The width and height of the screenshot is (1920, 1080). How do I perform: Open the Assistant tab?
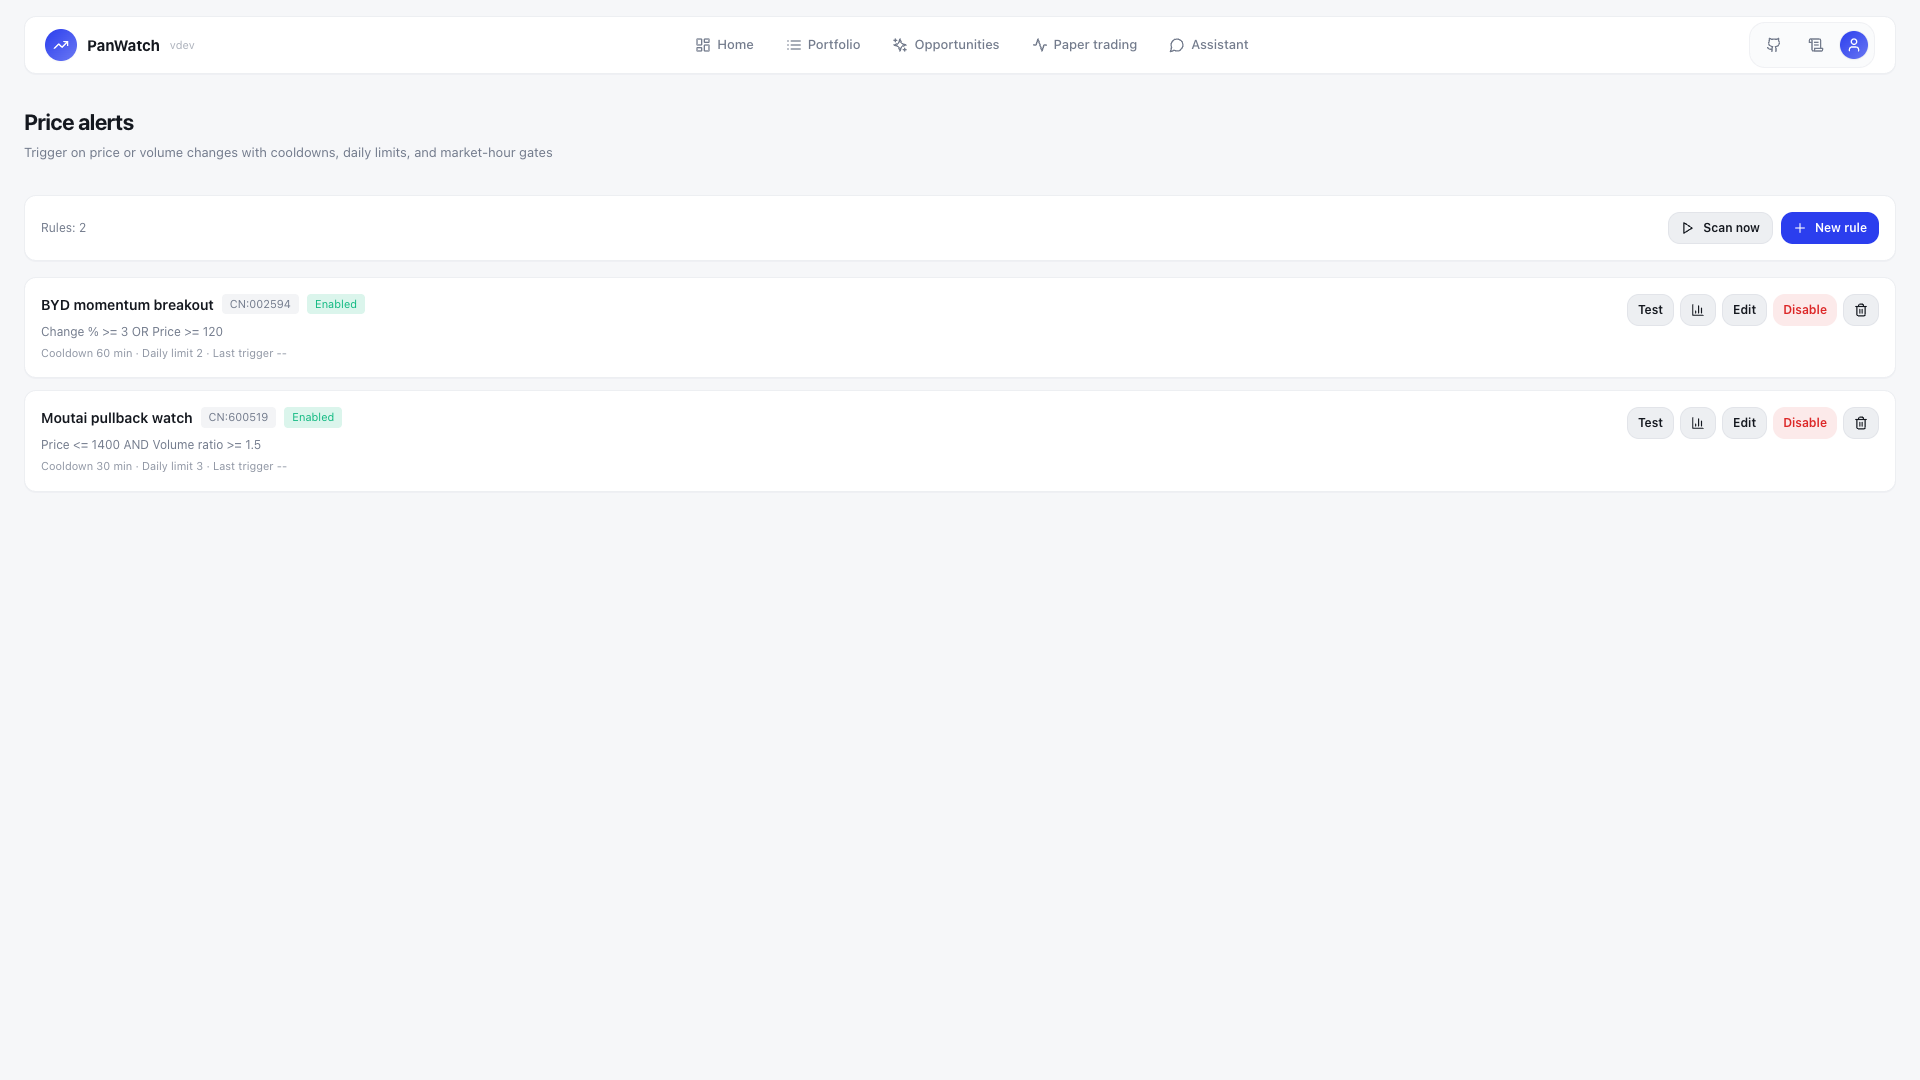pyautogui.click(x=1208, y=45)
